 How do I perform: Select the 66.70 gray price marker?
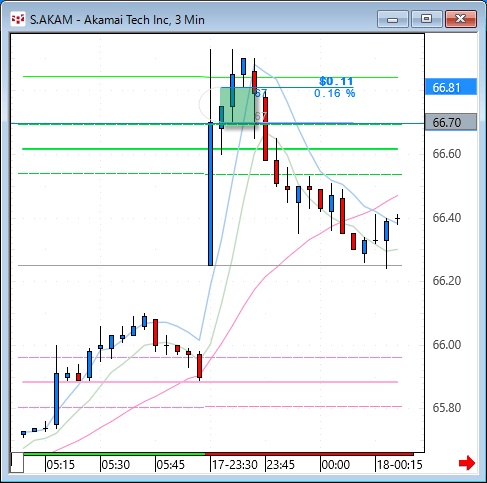451,122
